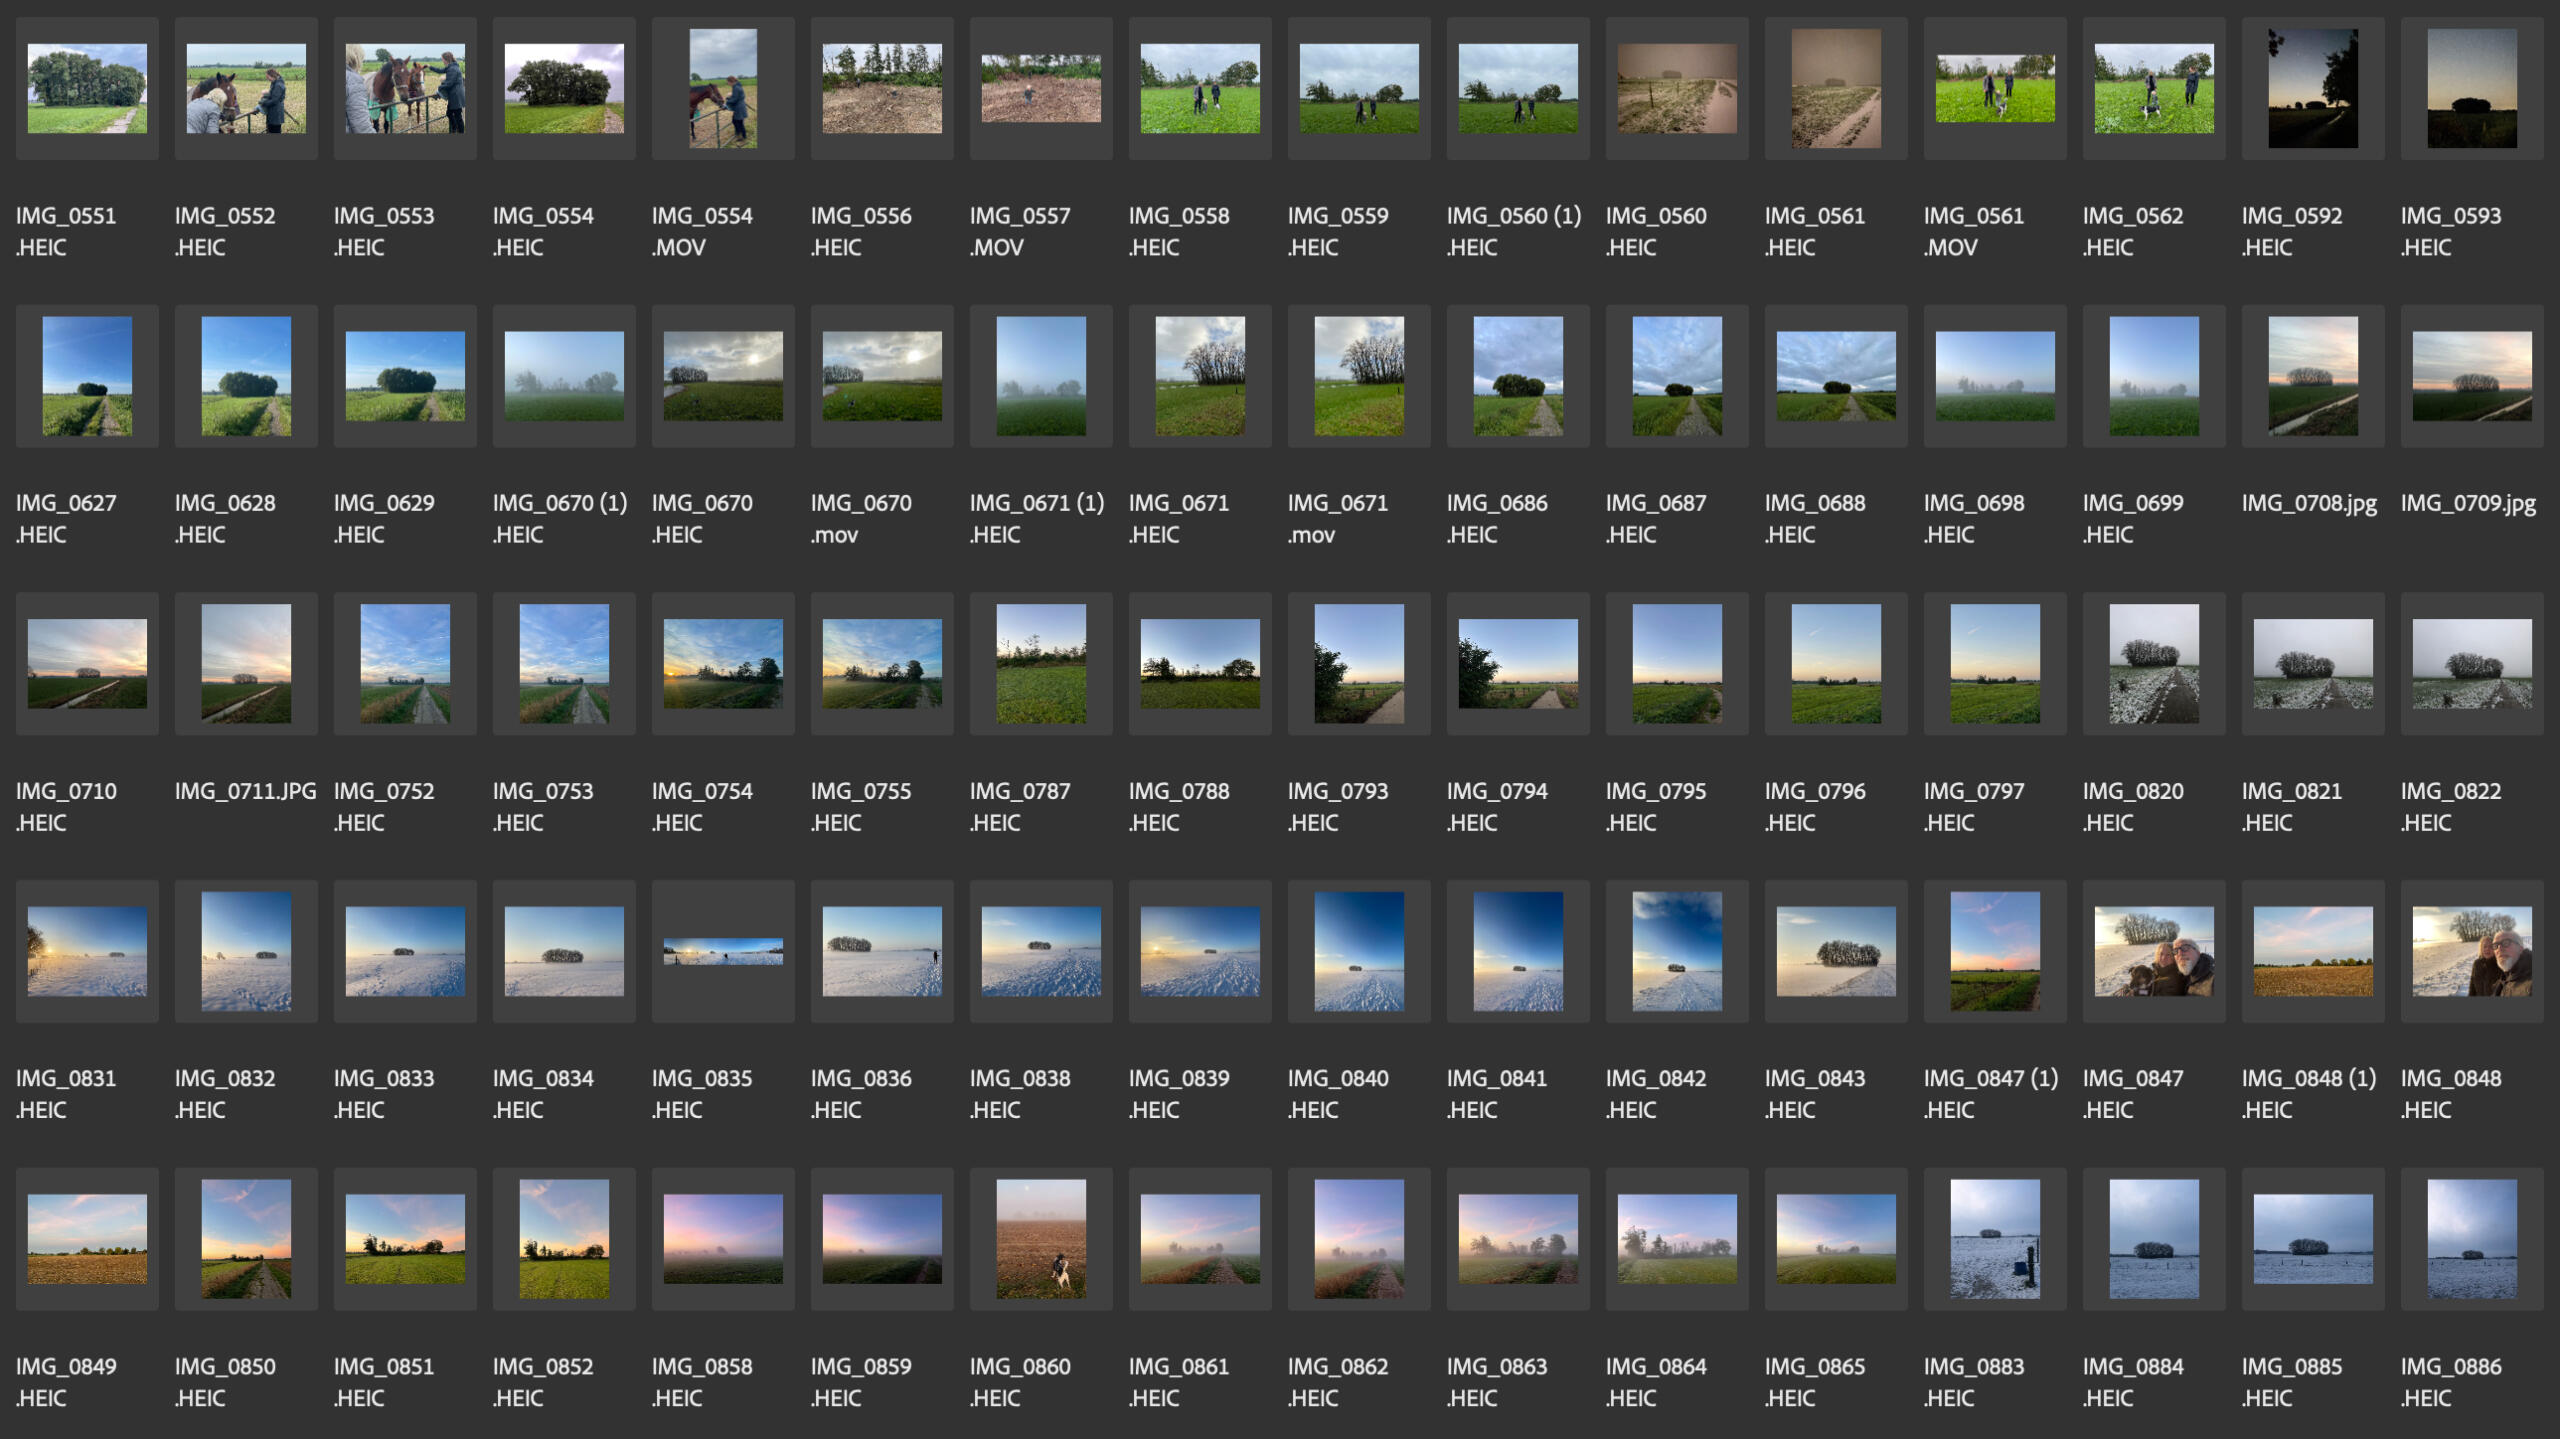Click the IMG_0670.mov video thumbnail
2560x1439 pixels.
click(882, 376)
